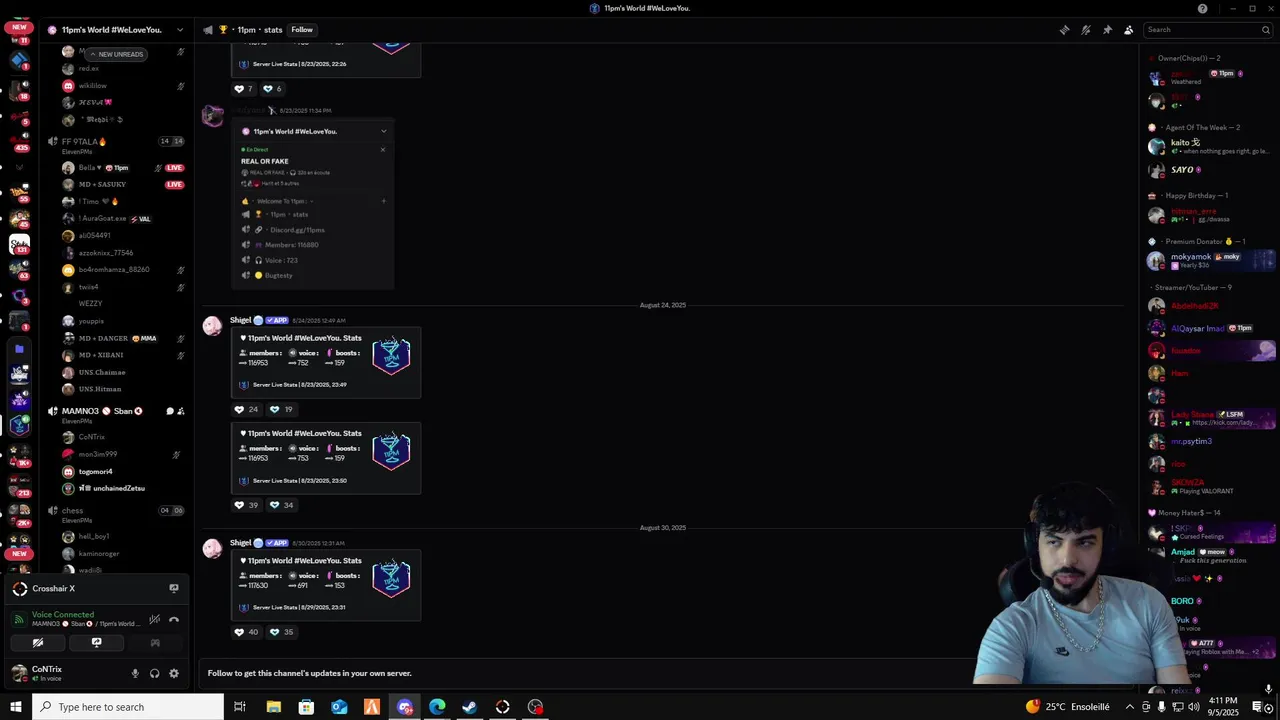Open weather widget showing 25°C Ensoleillé
Screen dimensions: 1280x720
click(1067, 707)
